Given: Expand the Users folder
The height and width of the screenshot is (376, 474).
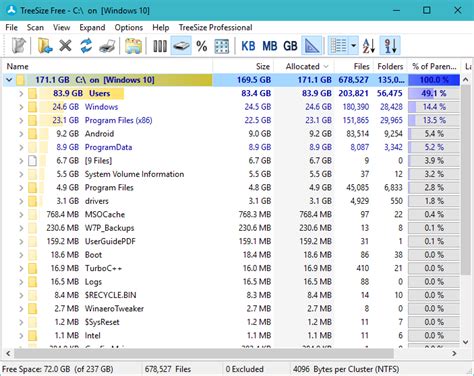Looking at the screenshot, I should (x=21, y=93).
